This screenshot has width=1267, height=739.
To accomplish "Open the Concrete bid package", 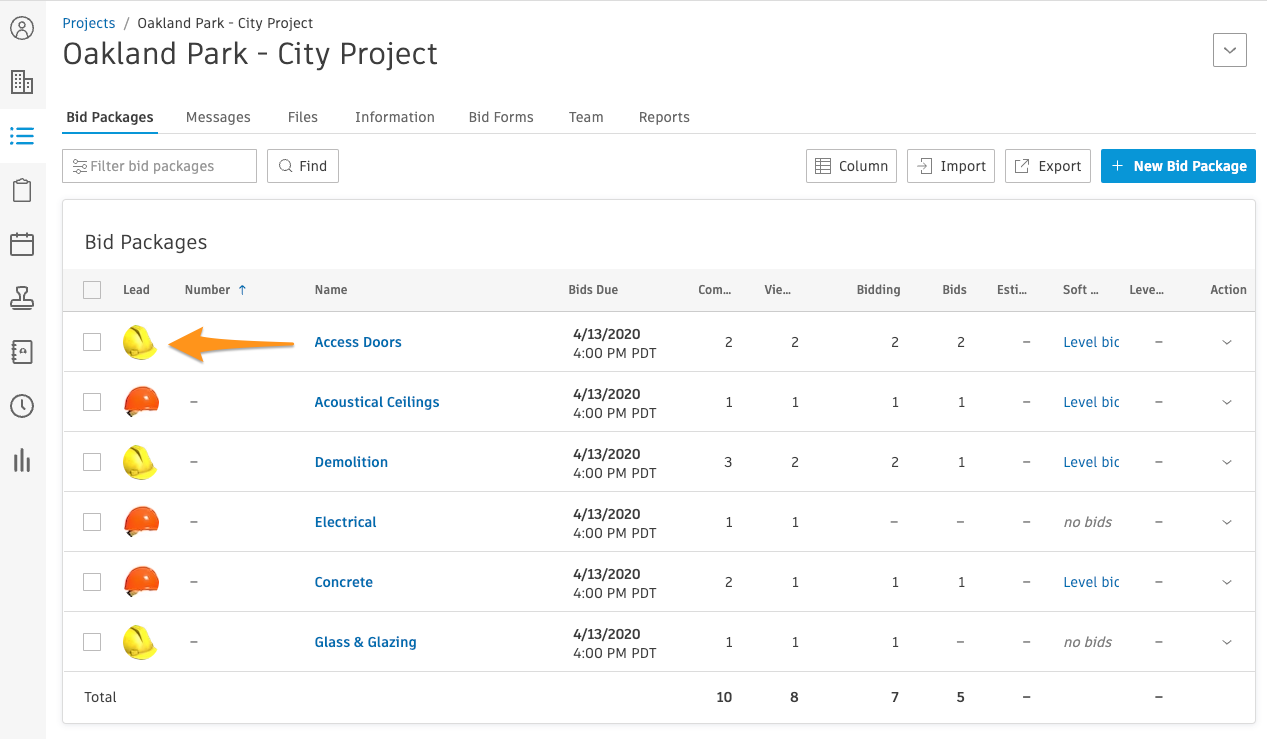I will click(344, 582).
